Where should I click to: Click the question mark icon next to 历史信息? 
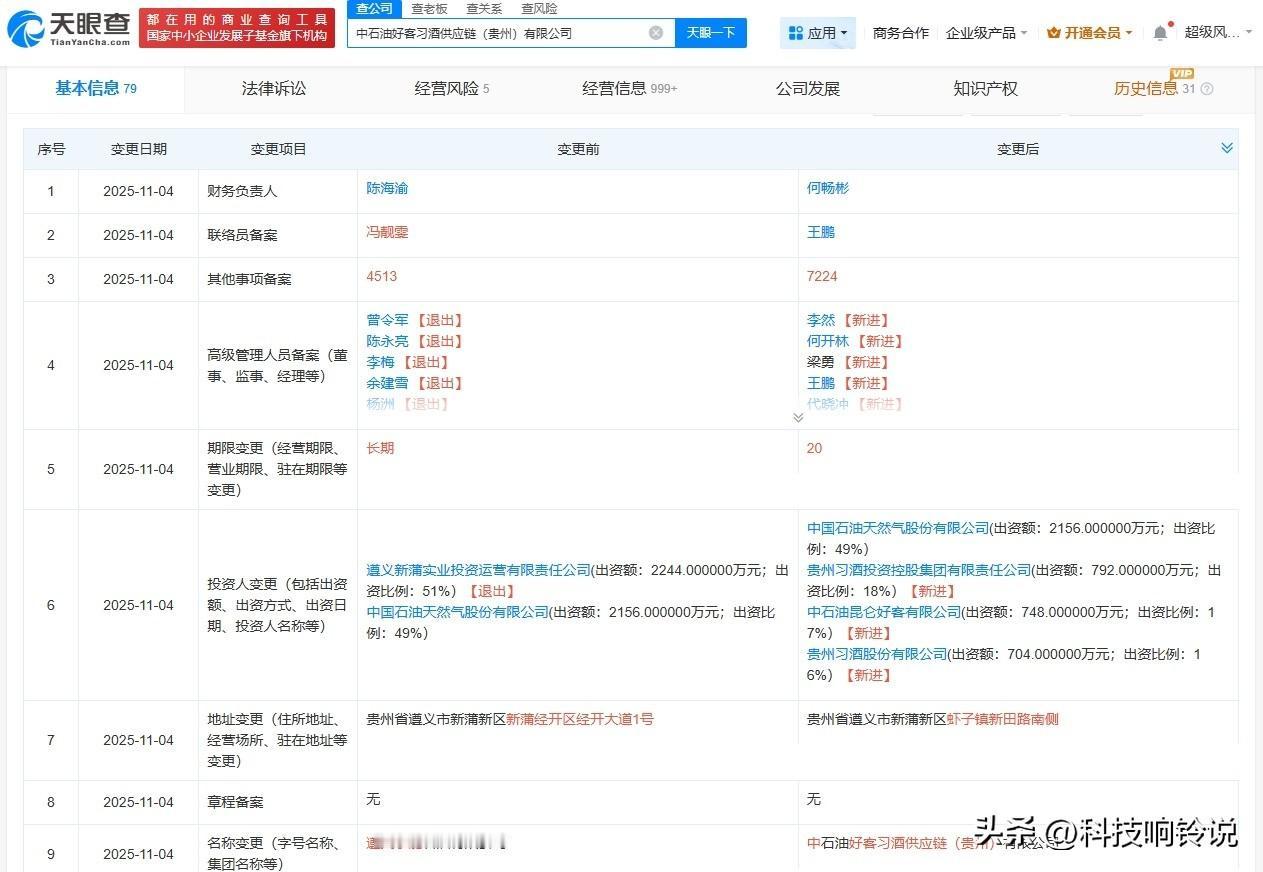click(x=1205, y=88)
